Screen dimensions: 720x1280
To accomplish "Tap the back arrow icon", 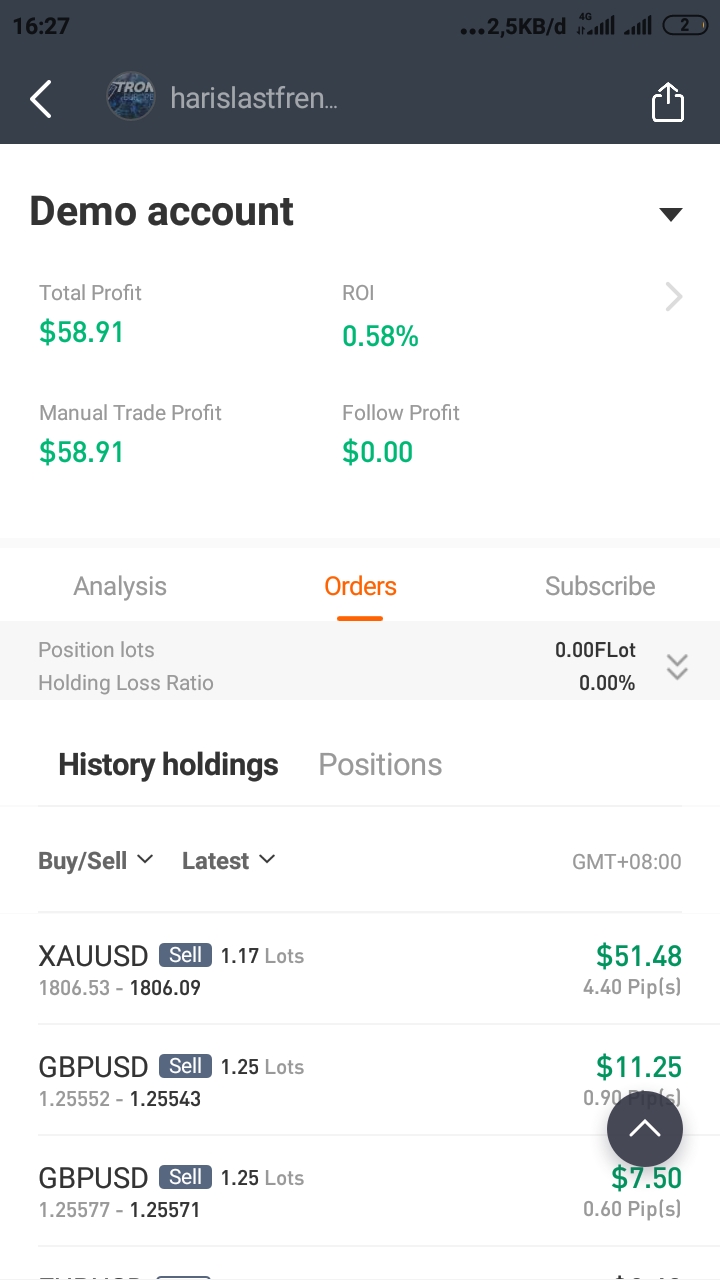I will 40,99.
